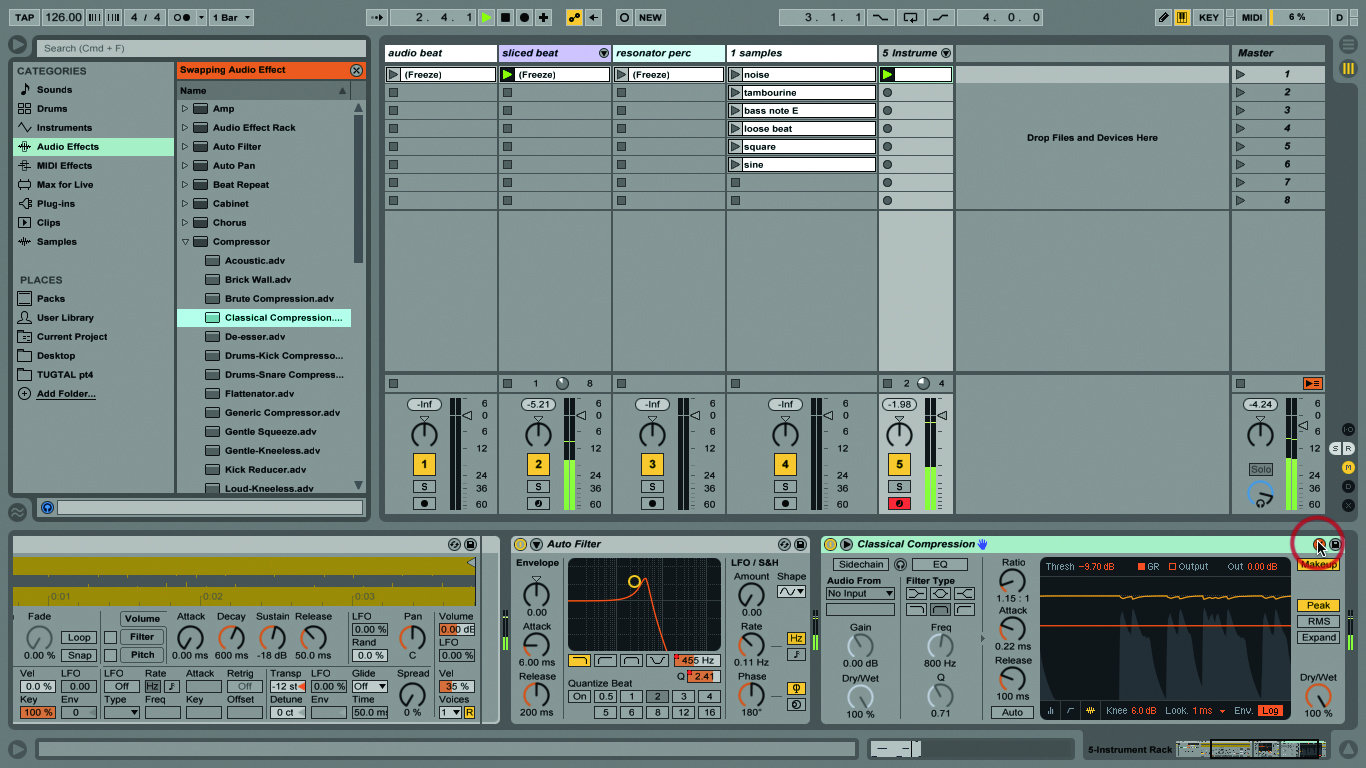This screenshot has width=1366, height=768.
Task: Solo track 1 with its S button
Action: point(424,486)
